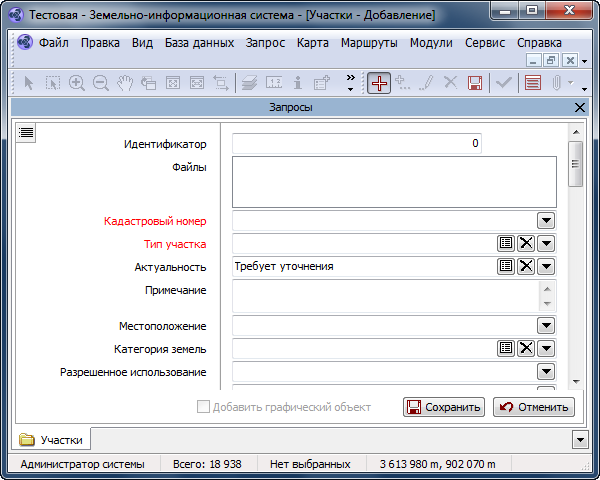Click the vertical scrollbar thumb of the form
Viewport: 600px width, 480px height.
pos(575,164)
